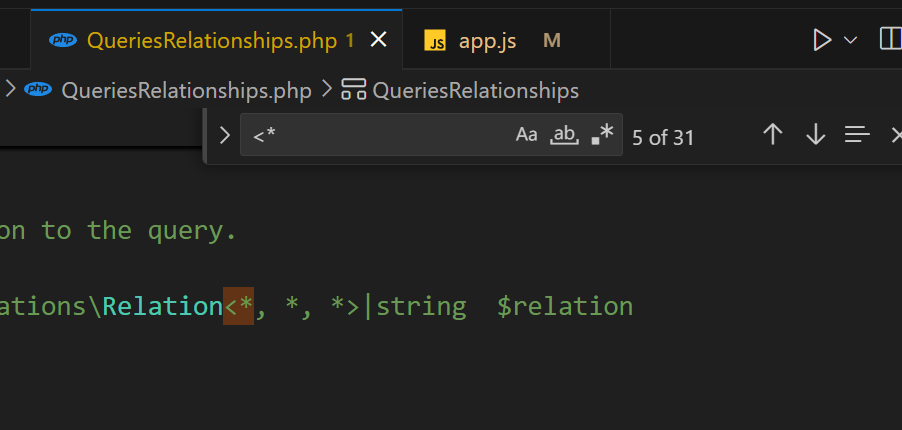Open the dropdown arrow beside Run
902x430 pixels.
click(x=851, y=40)
